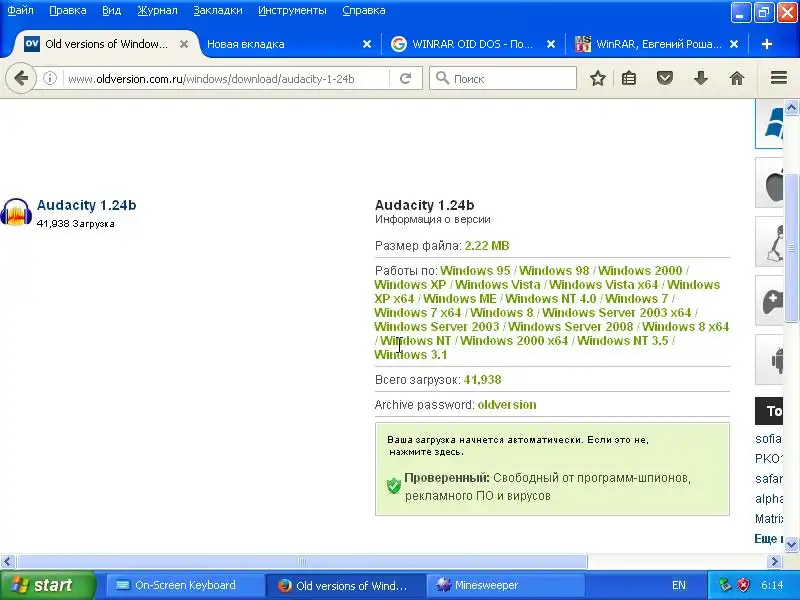Click the Windows 2000 x64 link

(x=514, y=340)
